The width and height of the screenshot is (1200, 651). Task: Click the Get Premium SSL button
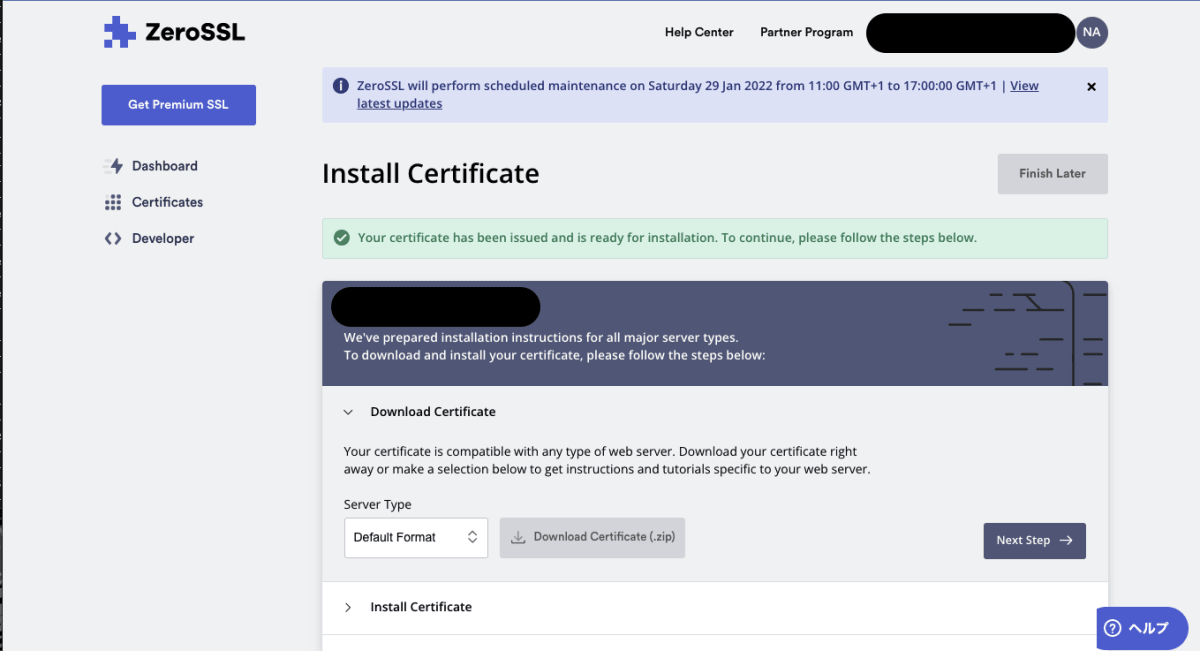[179, 105]
